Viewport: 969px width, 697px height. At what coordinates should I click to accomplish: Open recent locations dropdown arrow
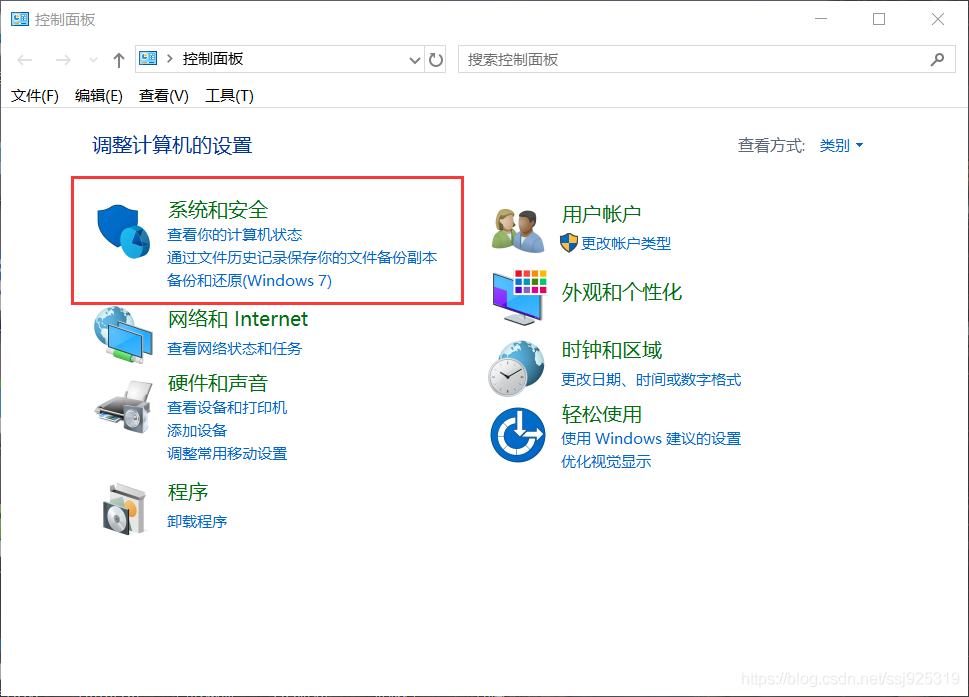click(93, 60)
